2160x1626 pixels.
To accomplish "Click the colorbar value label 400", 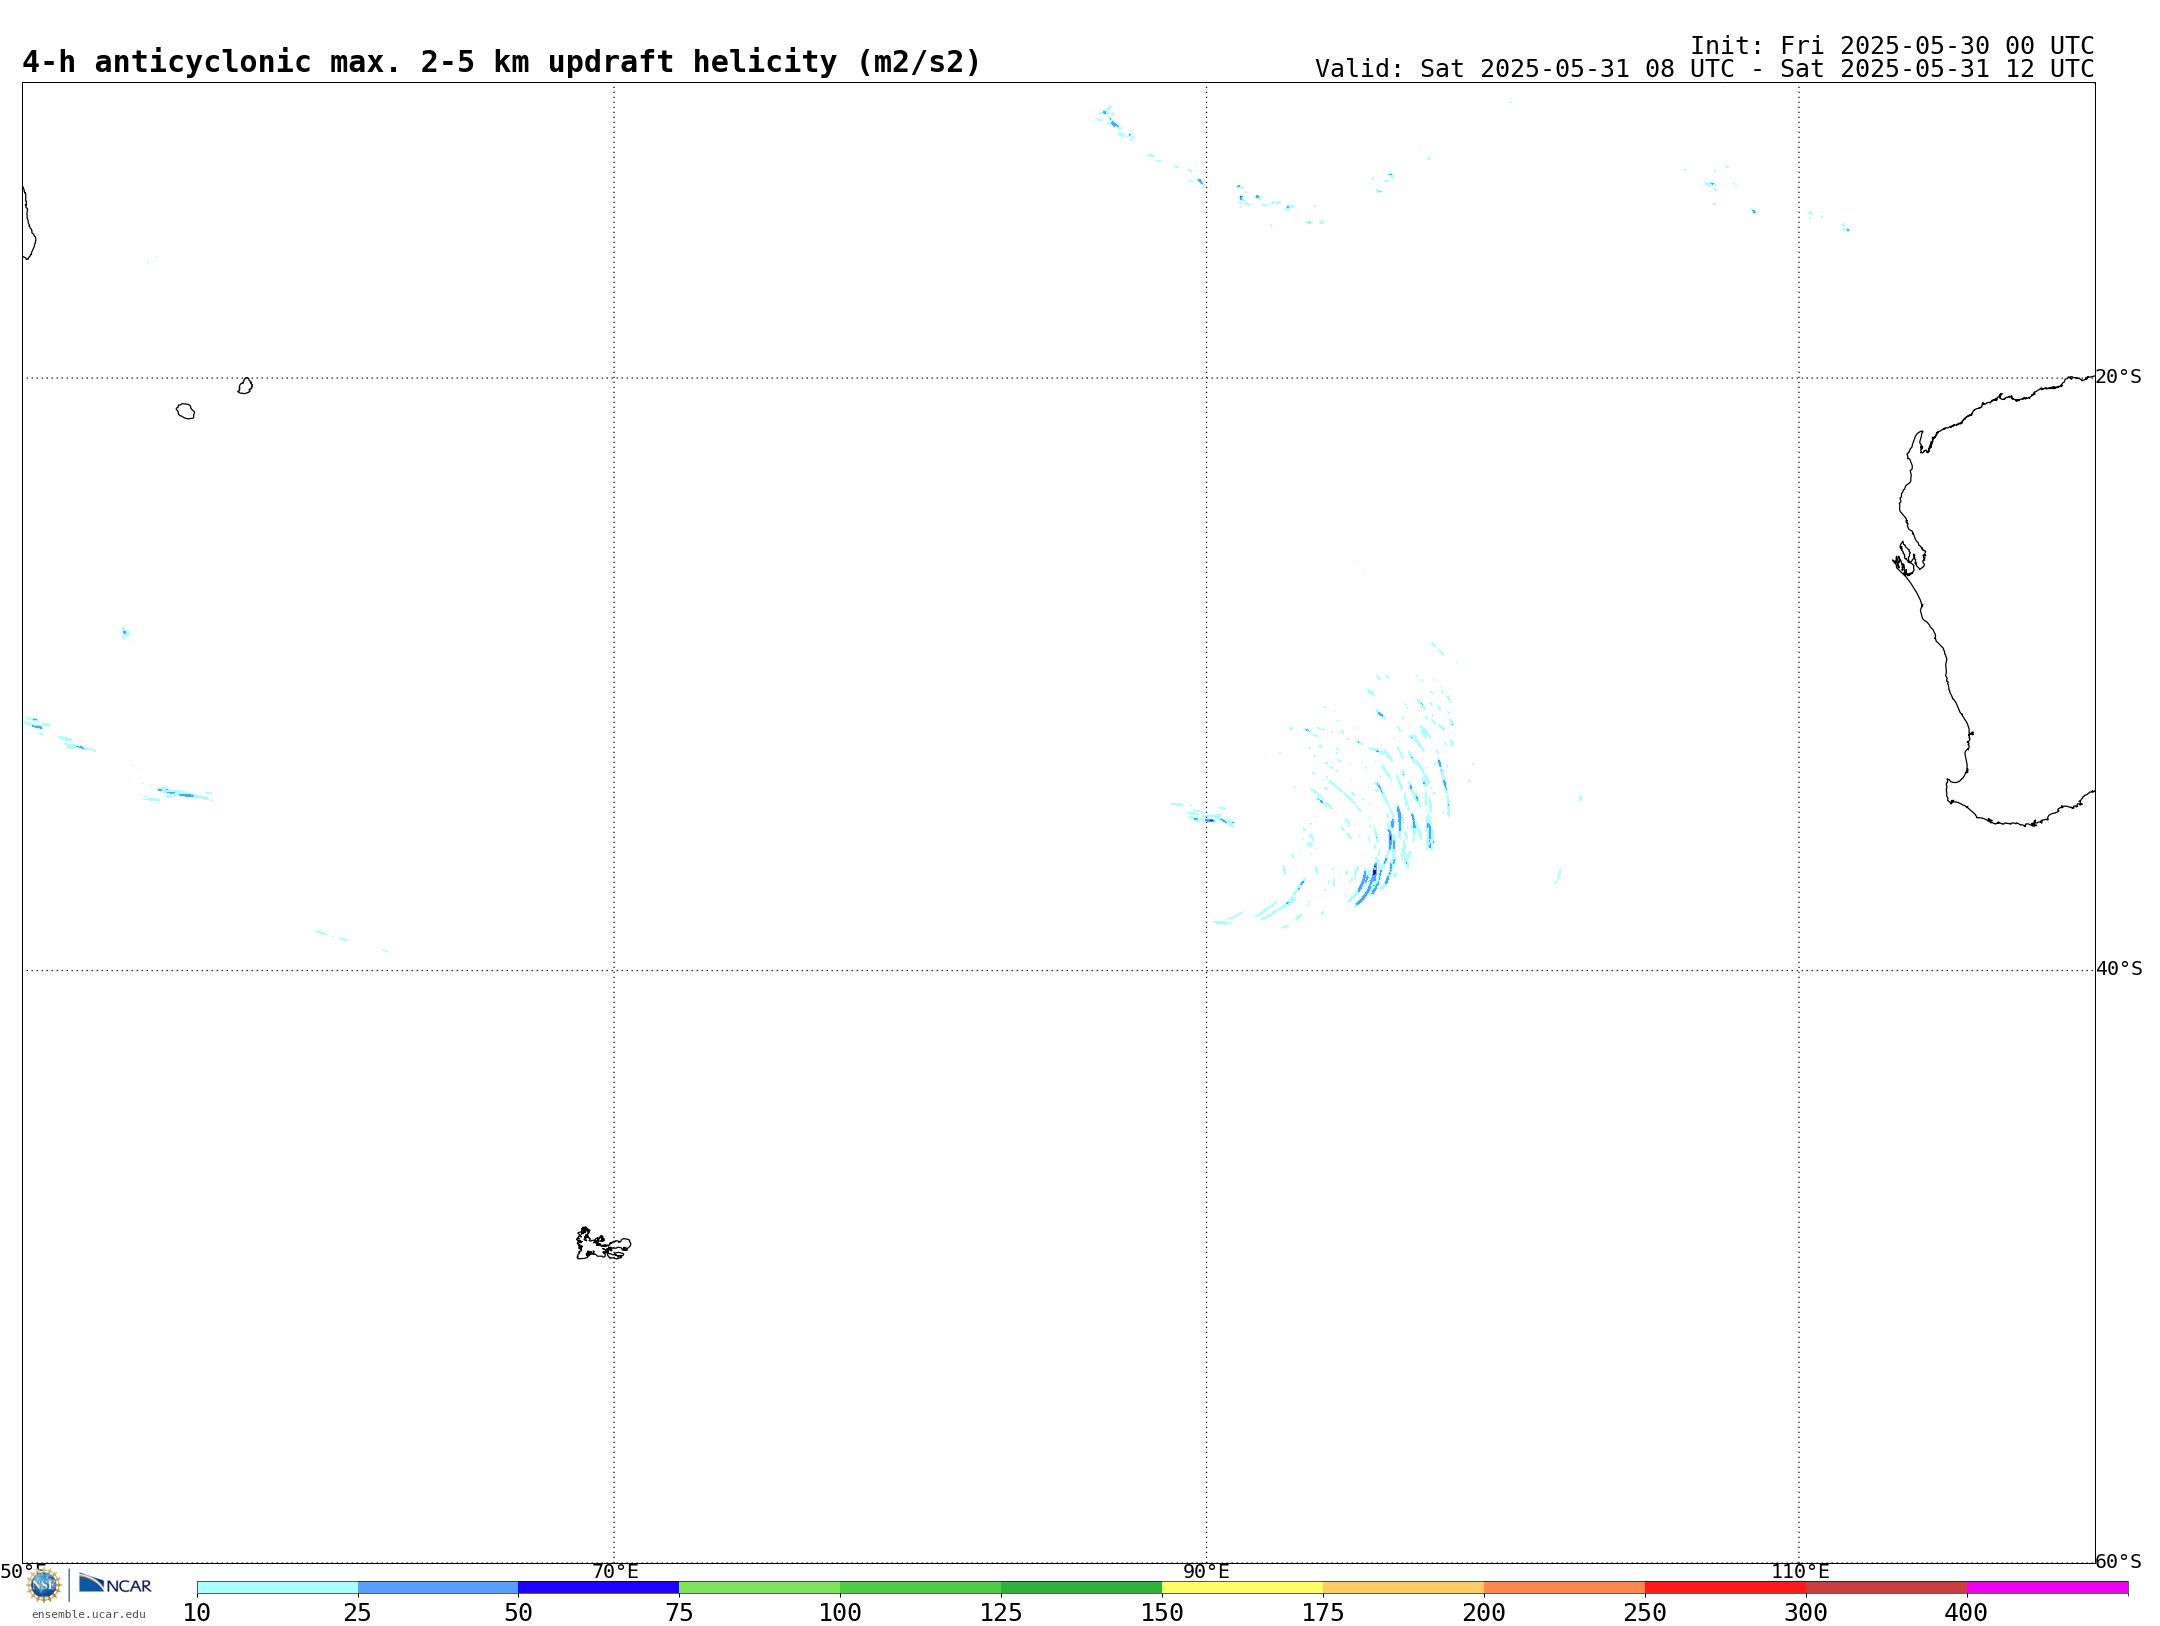I will point(1966,1612).
